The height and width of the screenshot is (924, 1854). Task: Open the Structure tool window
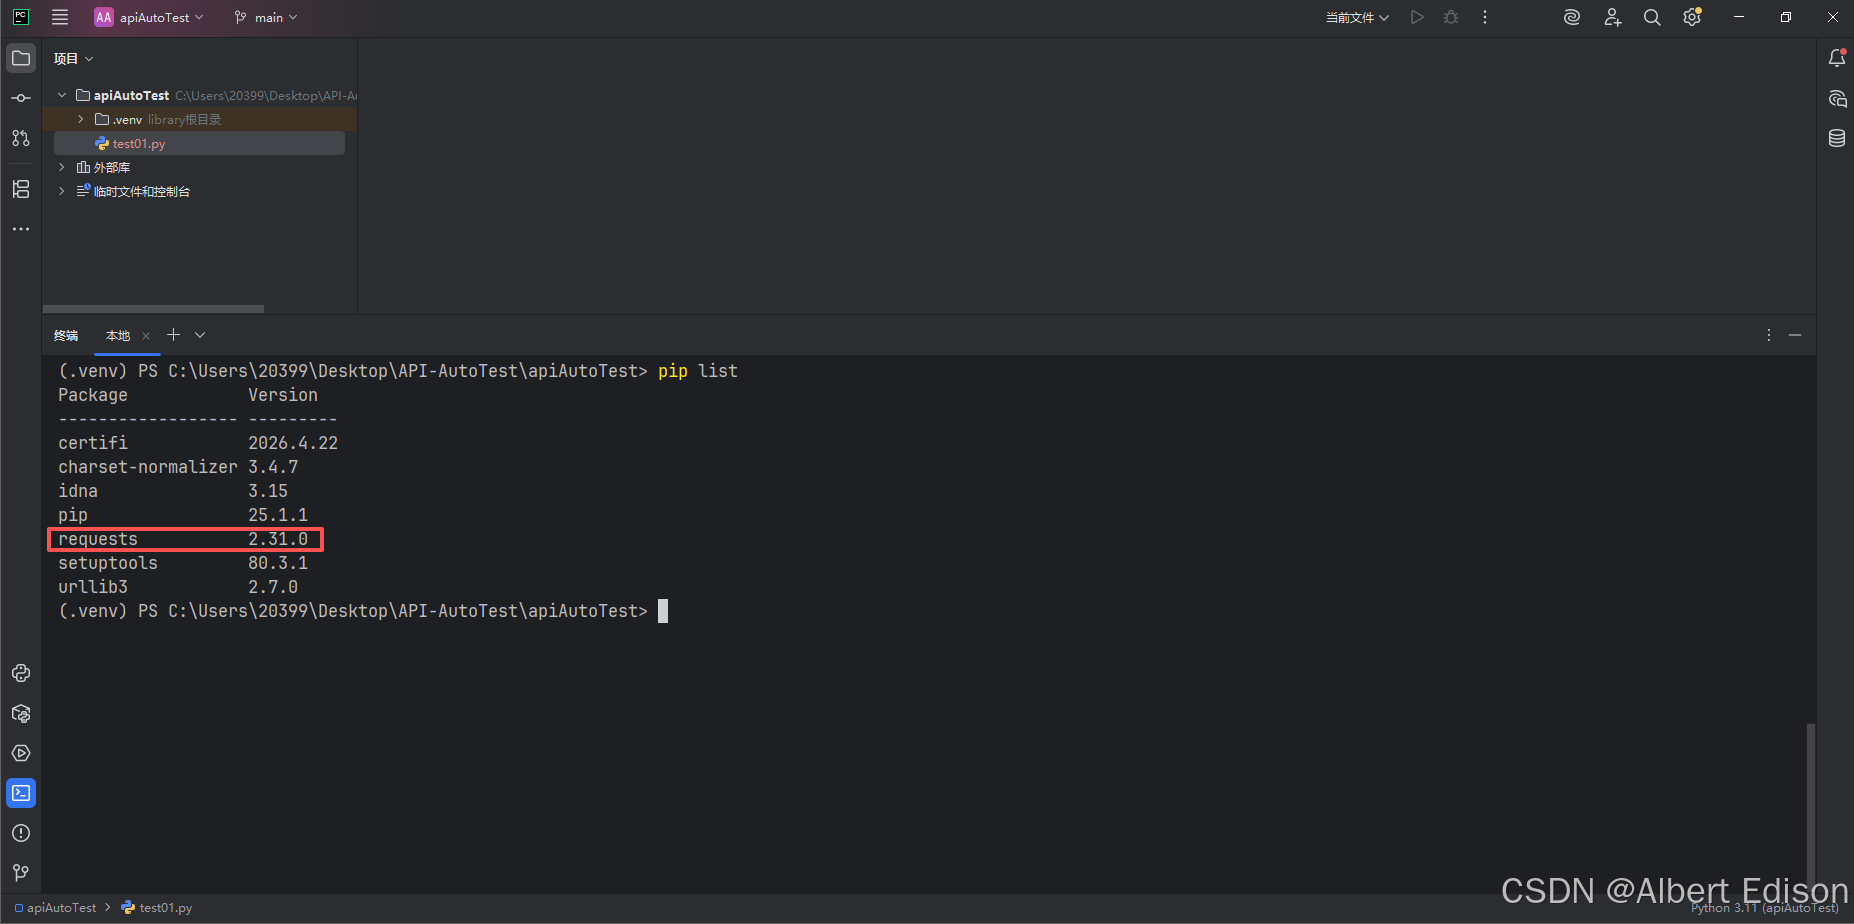point(21,189)
